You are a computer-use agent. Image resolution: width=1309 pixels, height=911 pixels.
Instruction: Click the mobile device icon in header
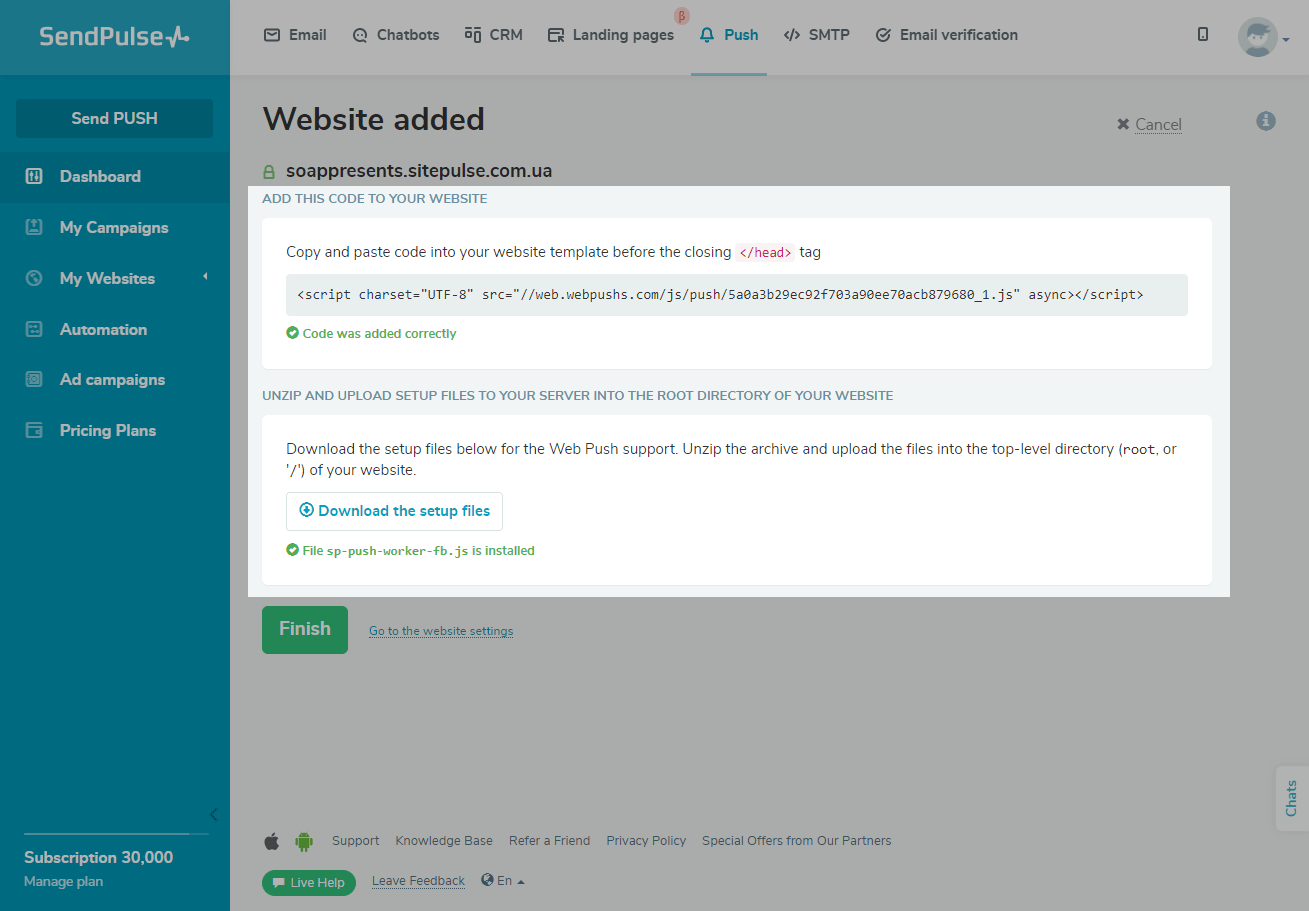(x=1203, y=35)
